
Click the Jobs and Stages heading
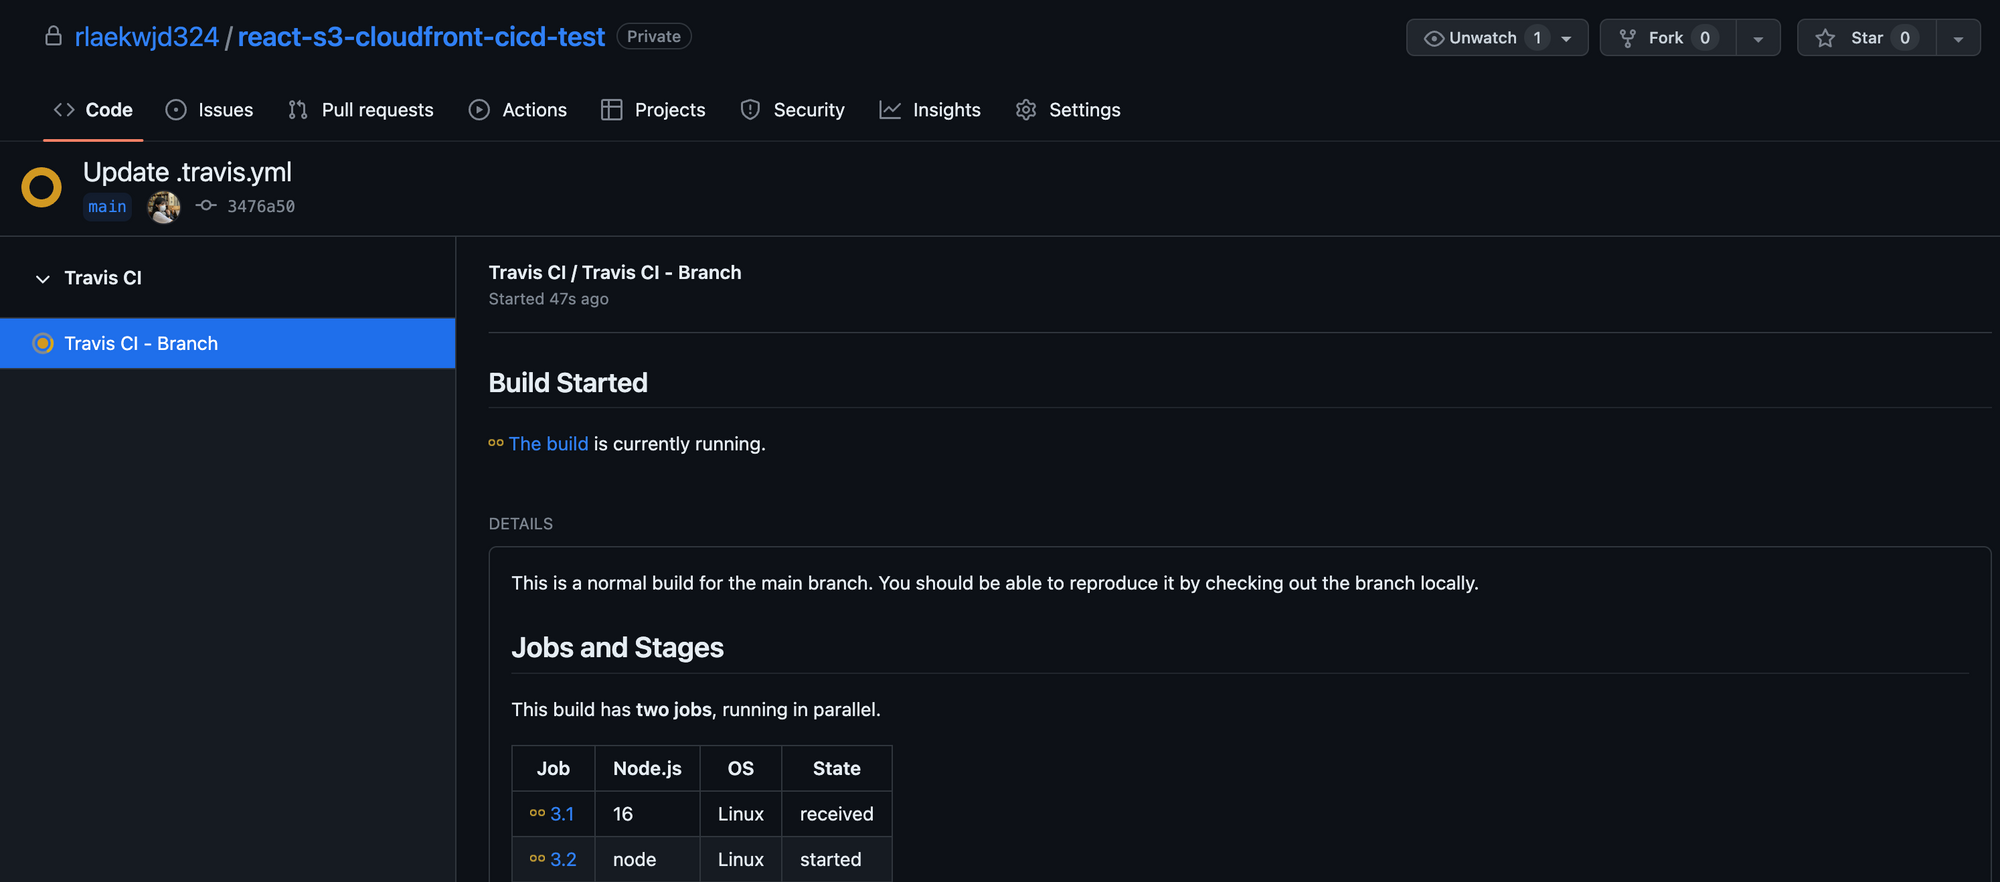coord(617,648)
